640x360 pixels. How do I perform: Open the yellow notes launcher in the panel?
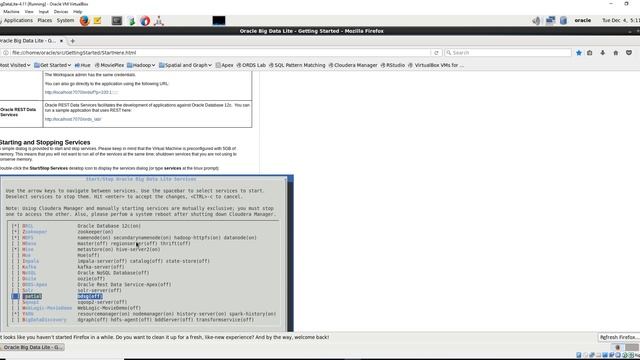97,20
